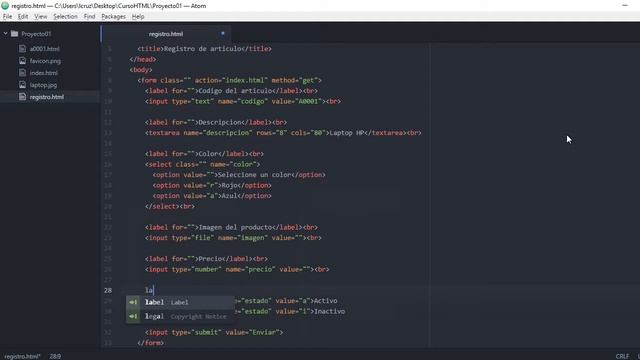Click the submit Enviar input line
The image size is (640, 360).
214,332
